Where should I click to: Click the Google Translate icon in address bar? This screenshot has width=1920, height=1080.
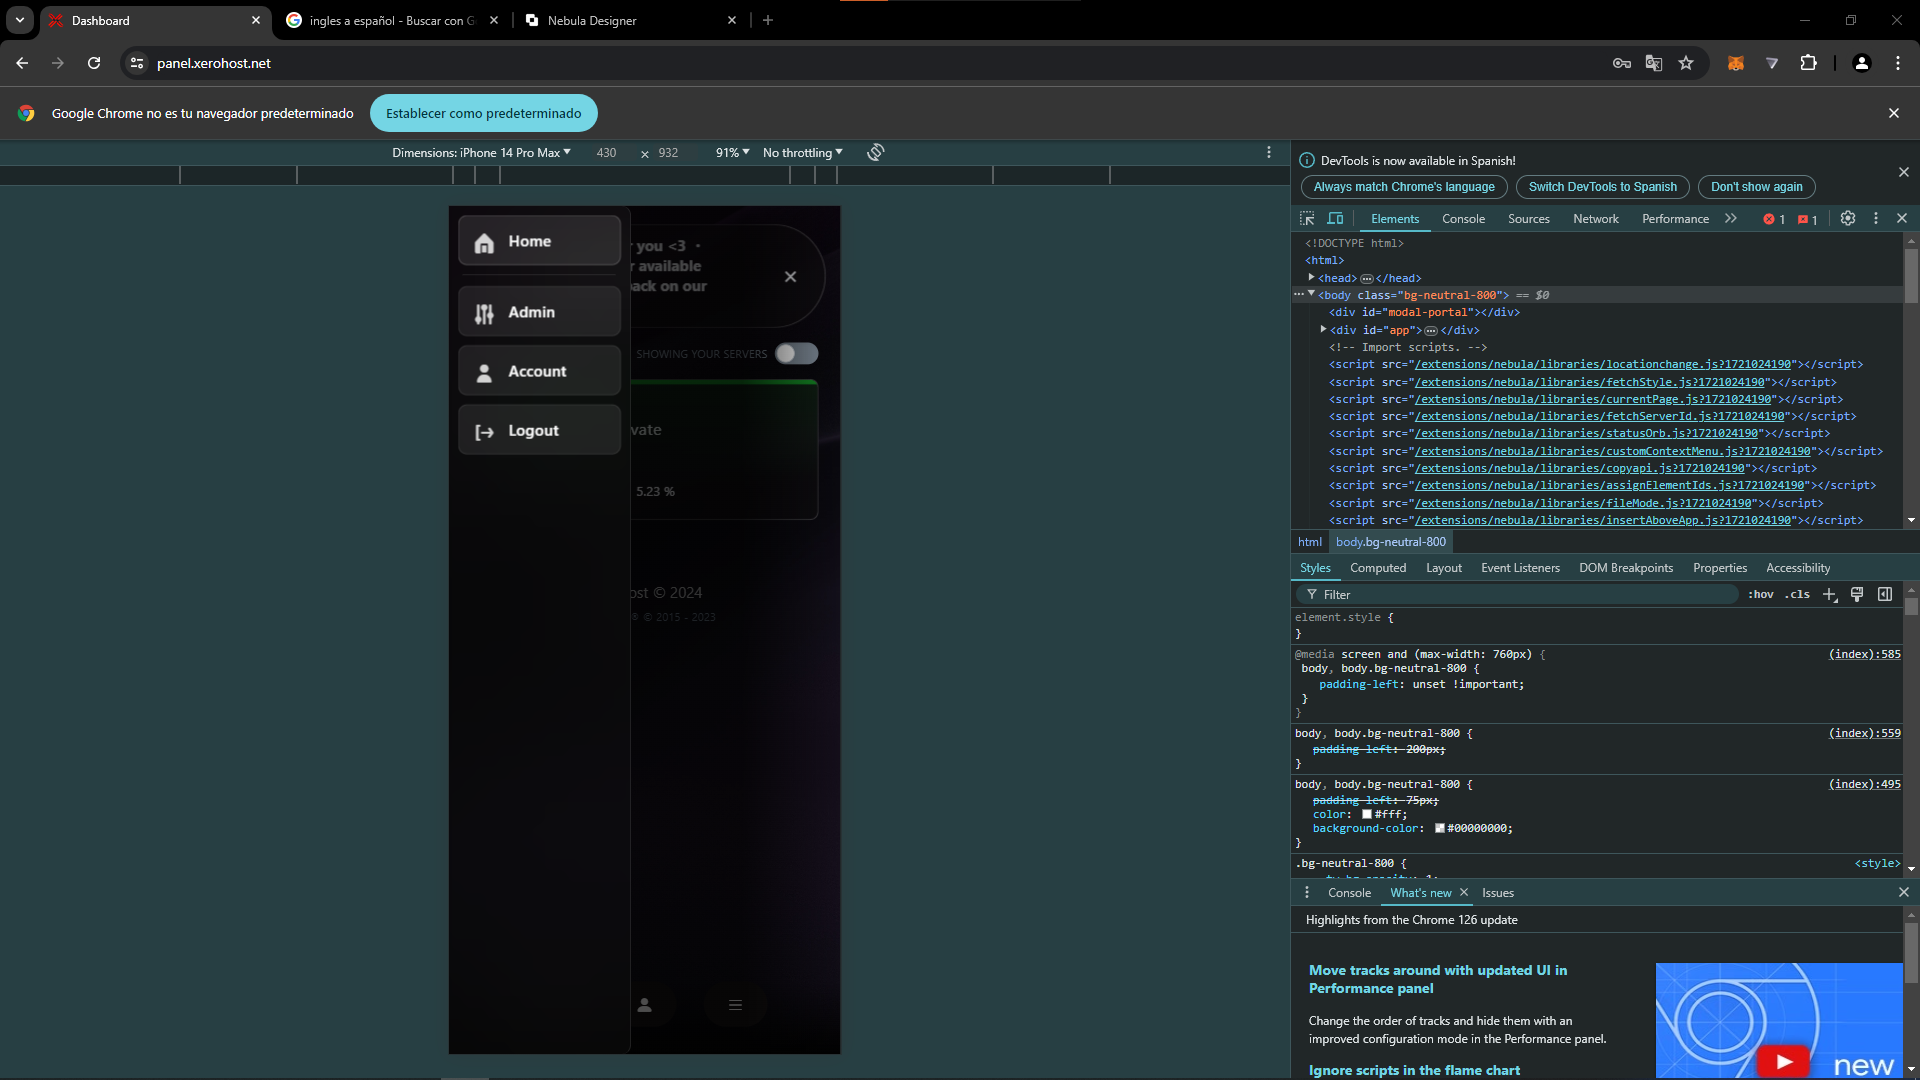coord(1654,63)
